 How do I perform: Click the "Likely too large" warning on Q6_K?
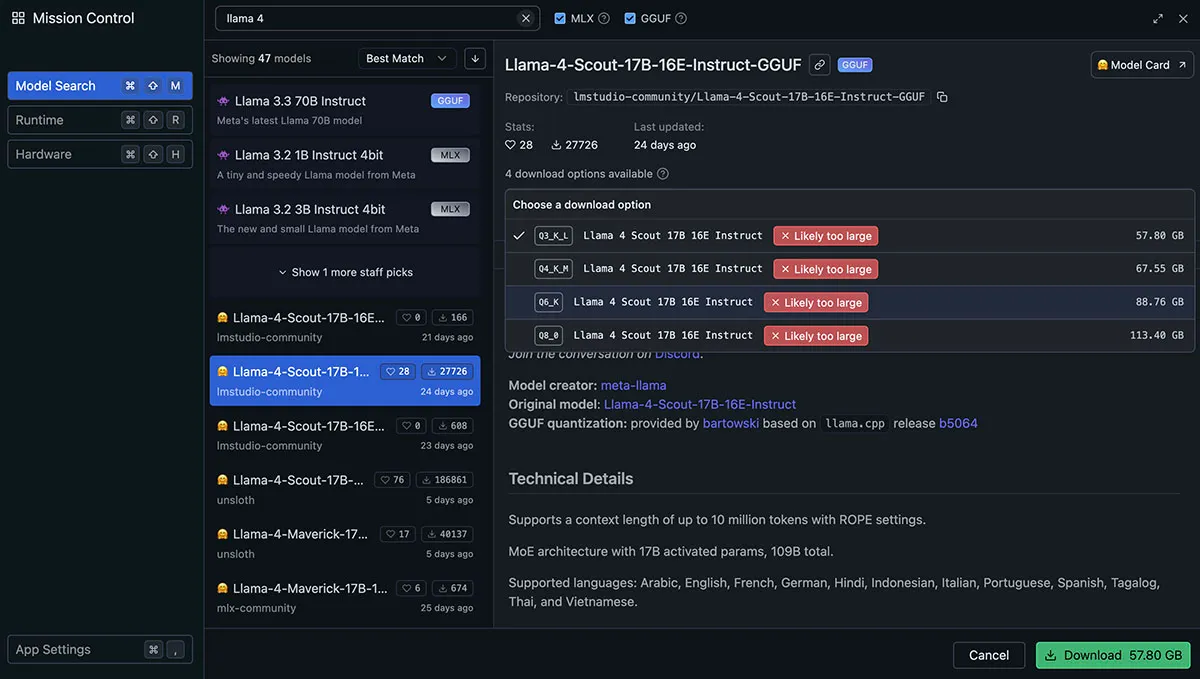[x=816, y=302]
